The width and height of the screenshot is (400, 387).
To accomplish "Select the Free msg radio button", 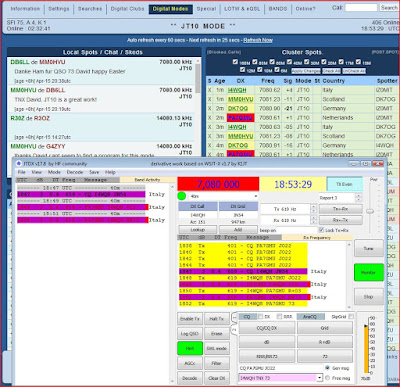I will 327,378.
